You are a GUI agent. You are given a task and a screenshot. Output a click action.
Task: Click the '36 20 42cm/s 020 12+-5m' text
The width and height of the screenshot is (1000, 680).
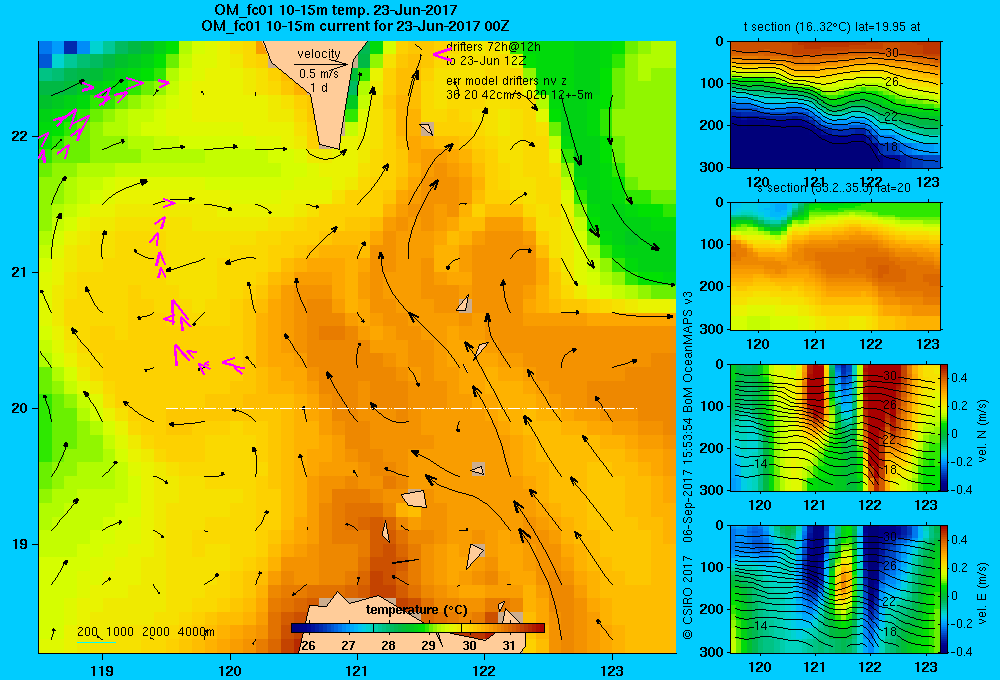click(519, 95)
